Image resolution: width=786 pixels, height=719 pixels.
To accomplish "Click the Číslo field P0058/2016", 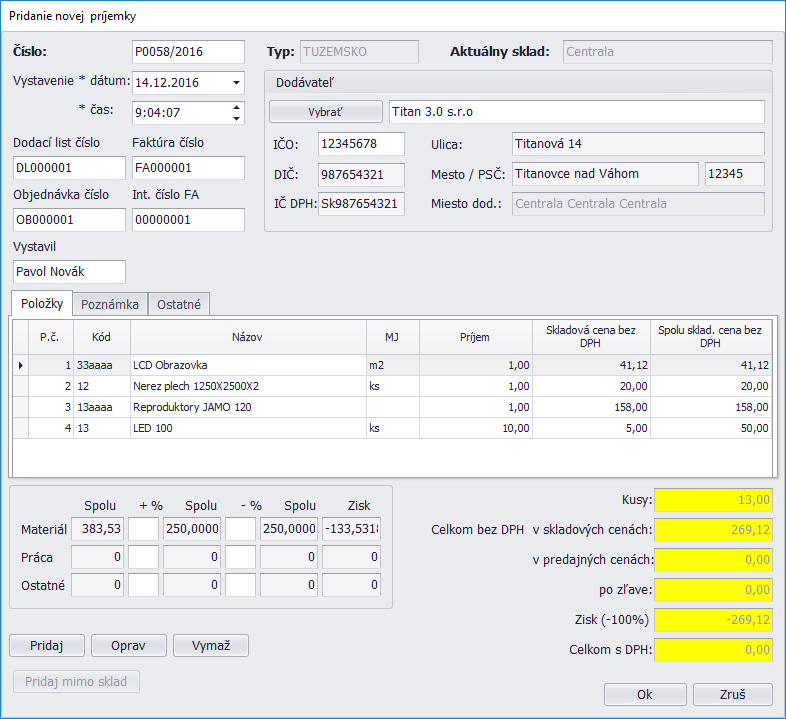I will [x=187, y=52].
